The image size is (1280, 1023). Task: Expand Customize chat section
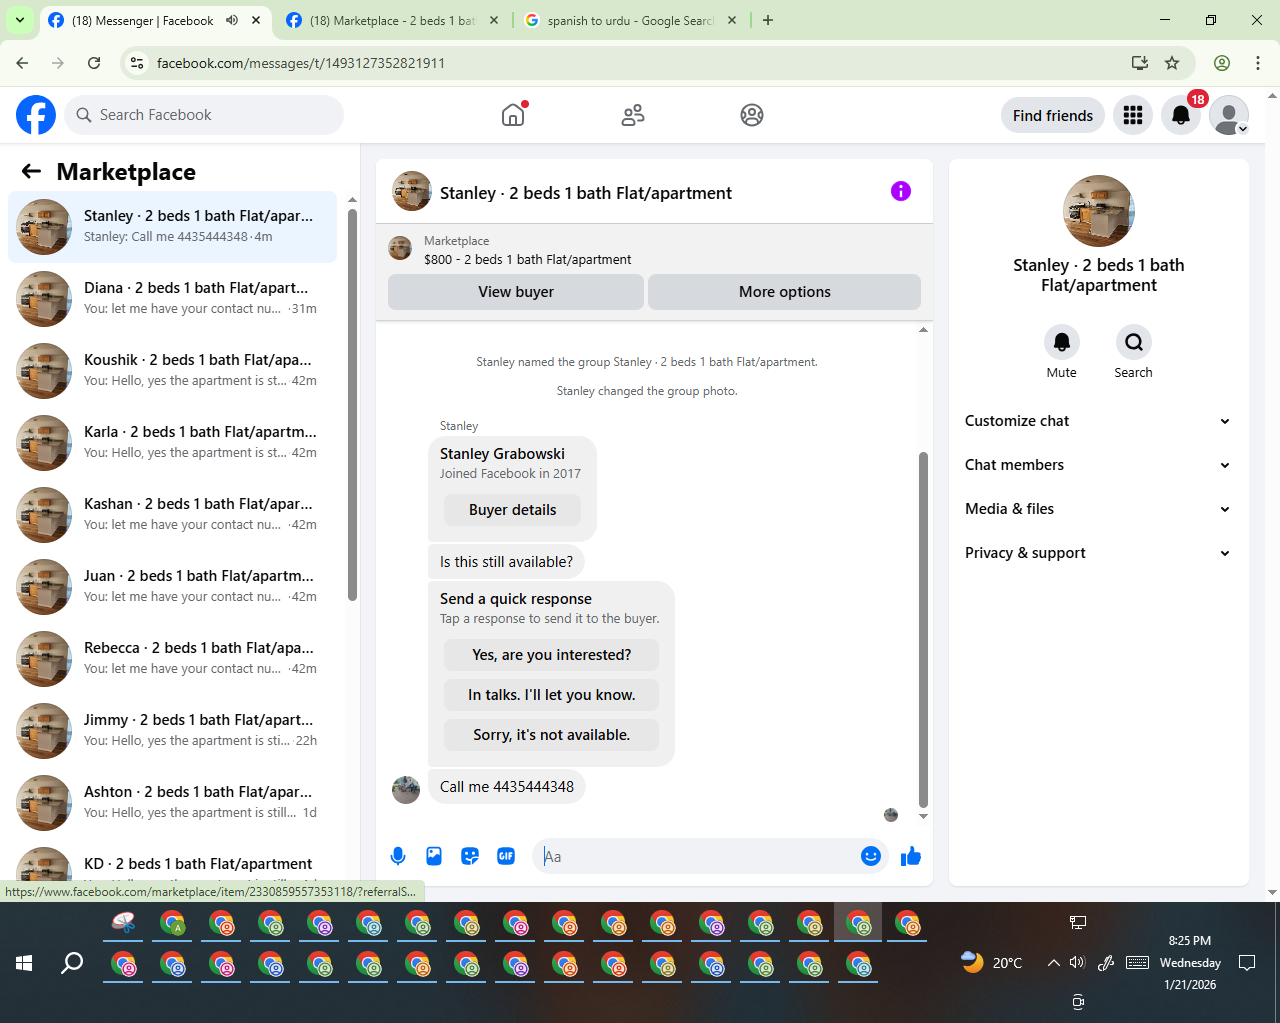1098,421
